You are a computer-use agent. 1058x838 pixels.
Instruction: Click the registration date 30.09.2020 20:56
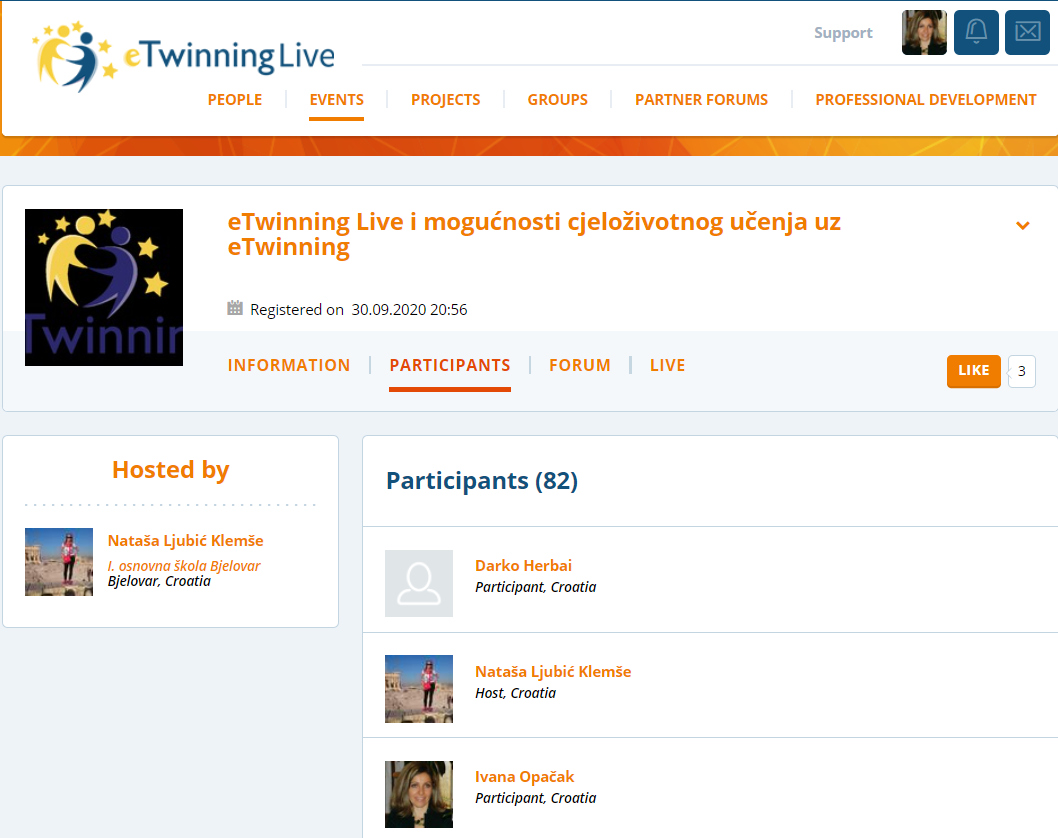point(409,310)
